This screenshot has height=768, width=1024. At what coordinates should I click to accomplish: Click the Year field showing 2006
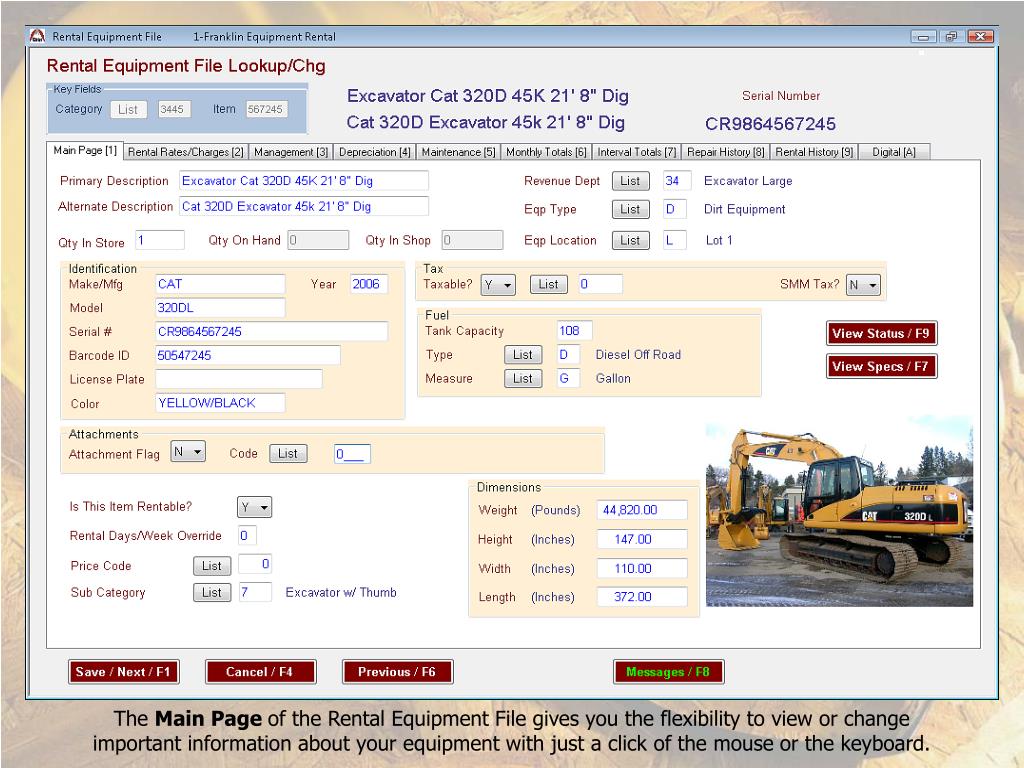[369, 284]
